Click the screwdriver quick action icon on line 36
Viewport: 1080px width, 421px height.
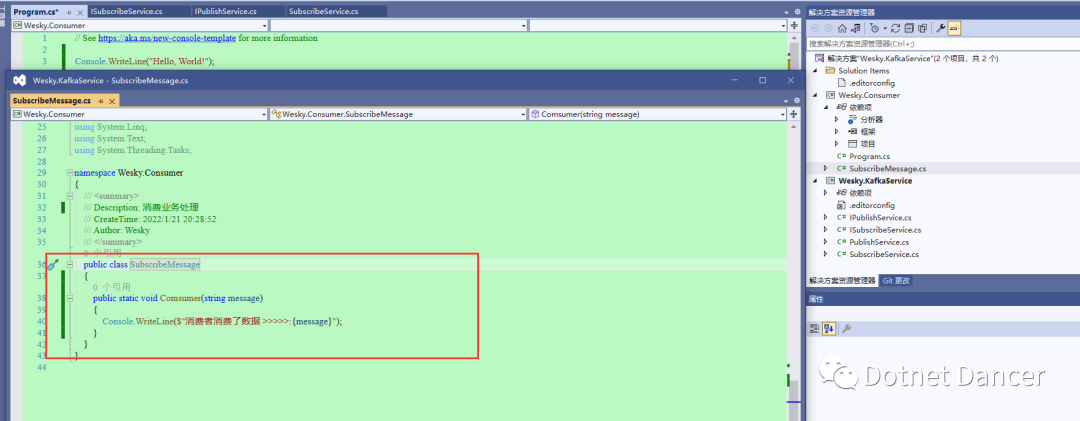(52, 265)
